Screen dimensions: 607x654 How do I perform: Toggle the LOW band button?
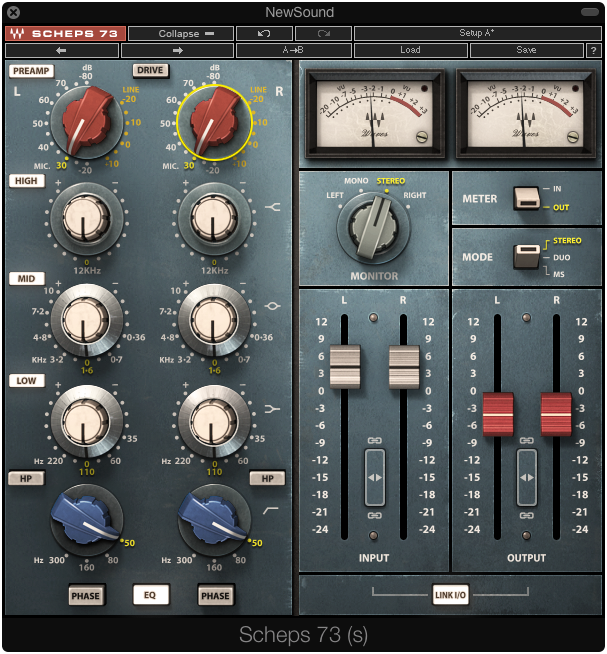[x=26, y=380]
